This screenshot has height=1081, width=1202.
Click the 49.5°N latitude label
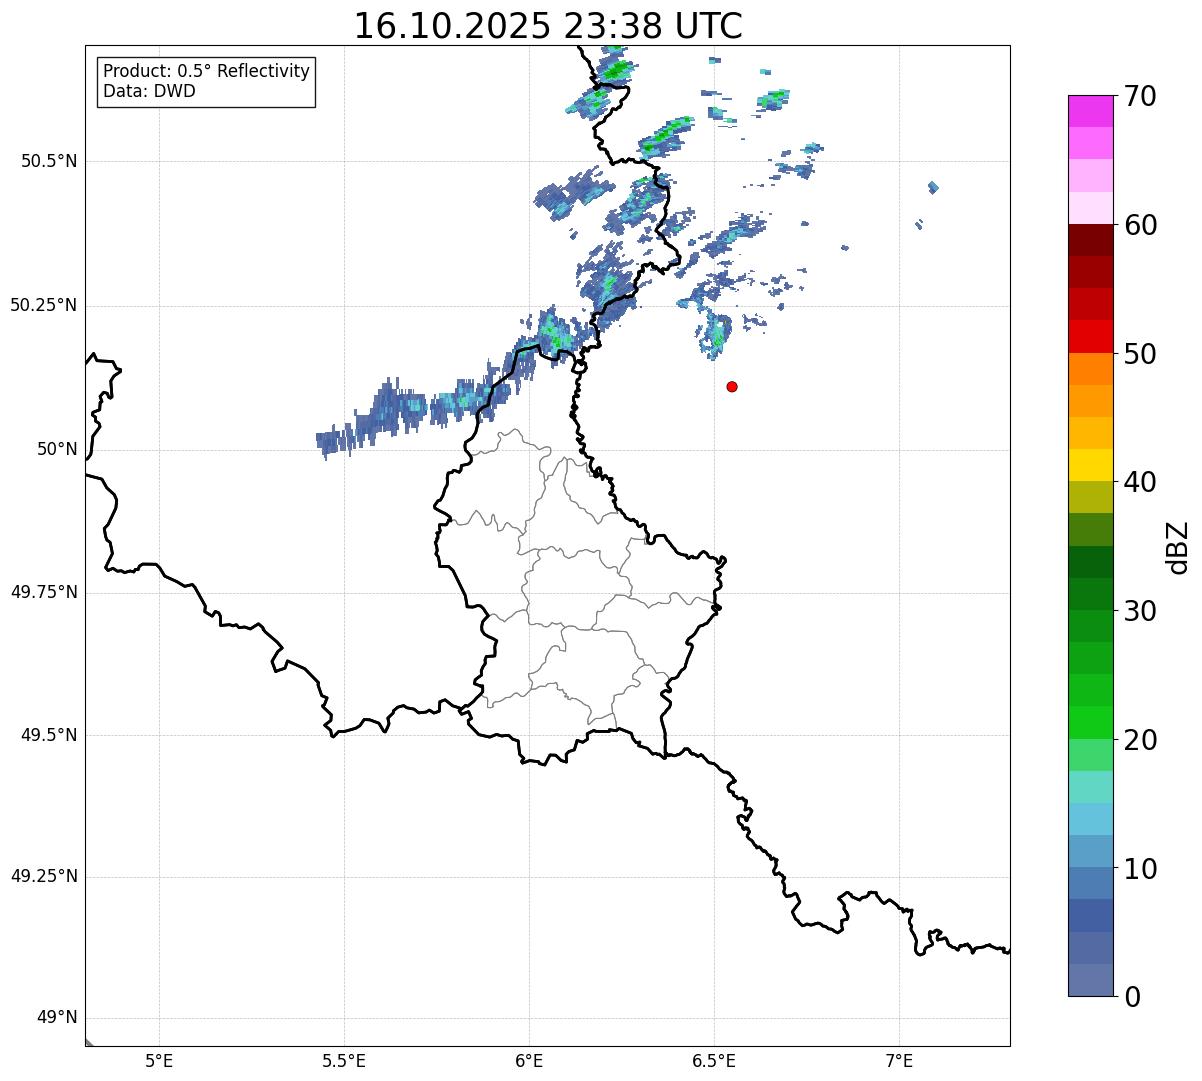49,735
